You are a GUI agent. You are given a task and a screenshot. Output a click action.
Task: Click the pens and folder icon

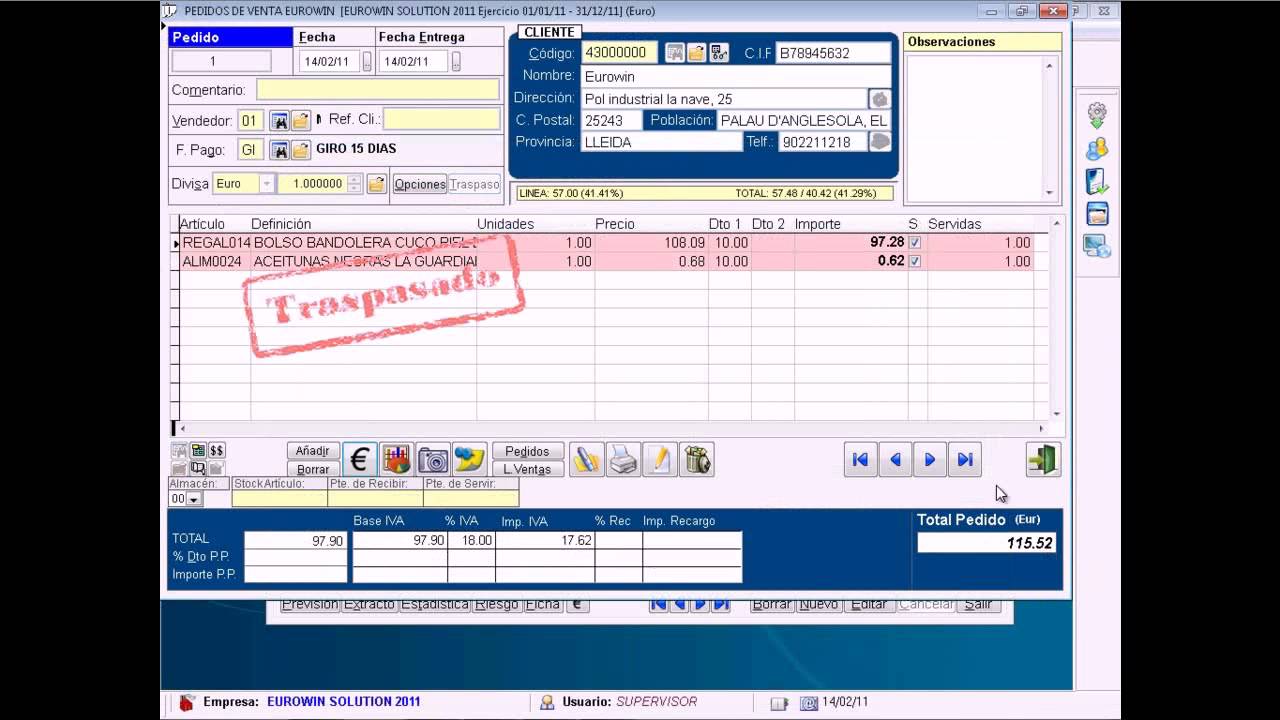pyautogui.click(x=587, y=459)
